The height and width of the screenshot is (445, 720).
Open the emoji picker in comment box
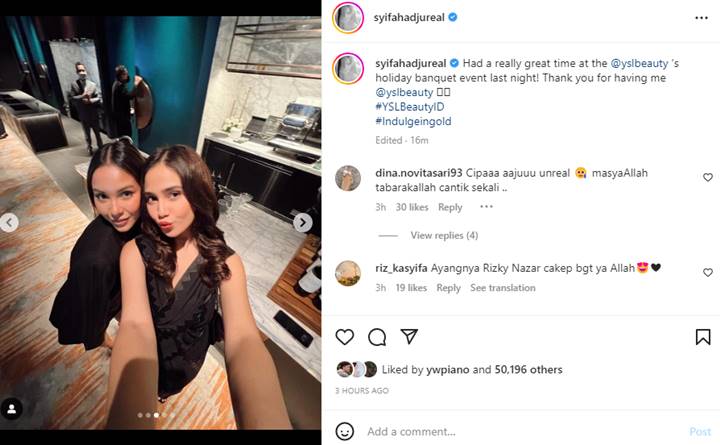[x=344, y=431]
